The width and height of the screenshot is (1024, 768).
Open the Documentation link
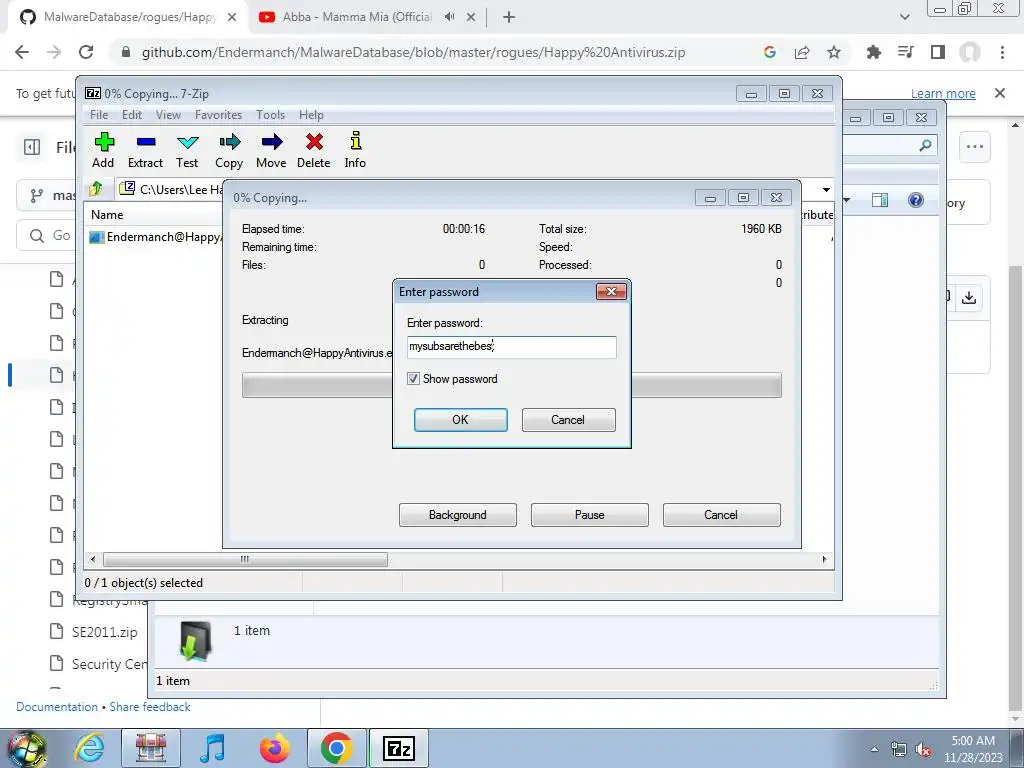[x=57, y=707]
